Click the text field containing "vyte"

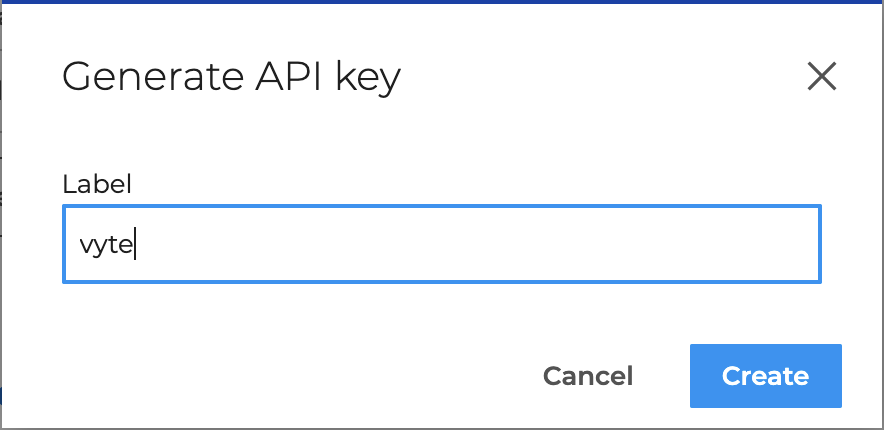pyautogui.click(x=441, y=245)
